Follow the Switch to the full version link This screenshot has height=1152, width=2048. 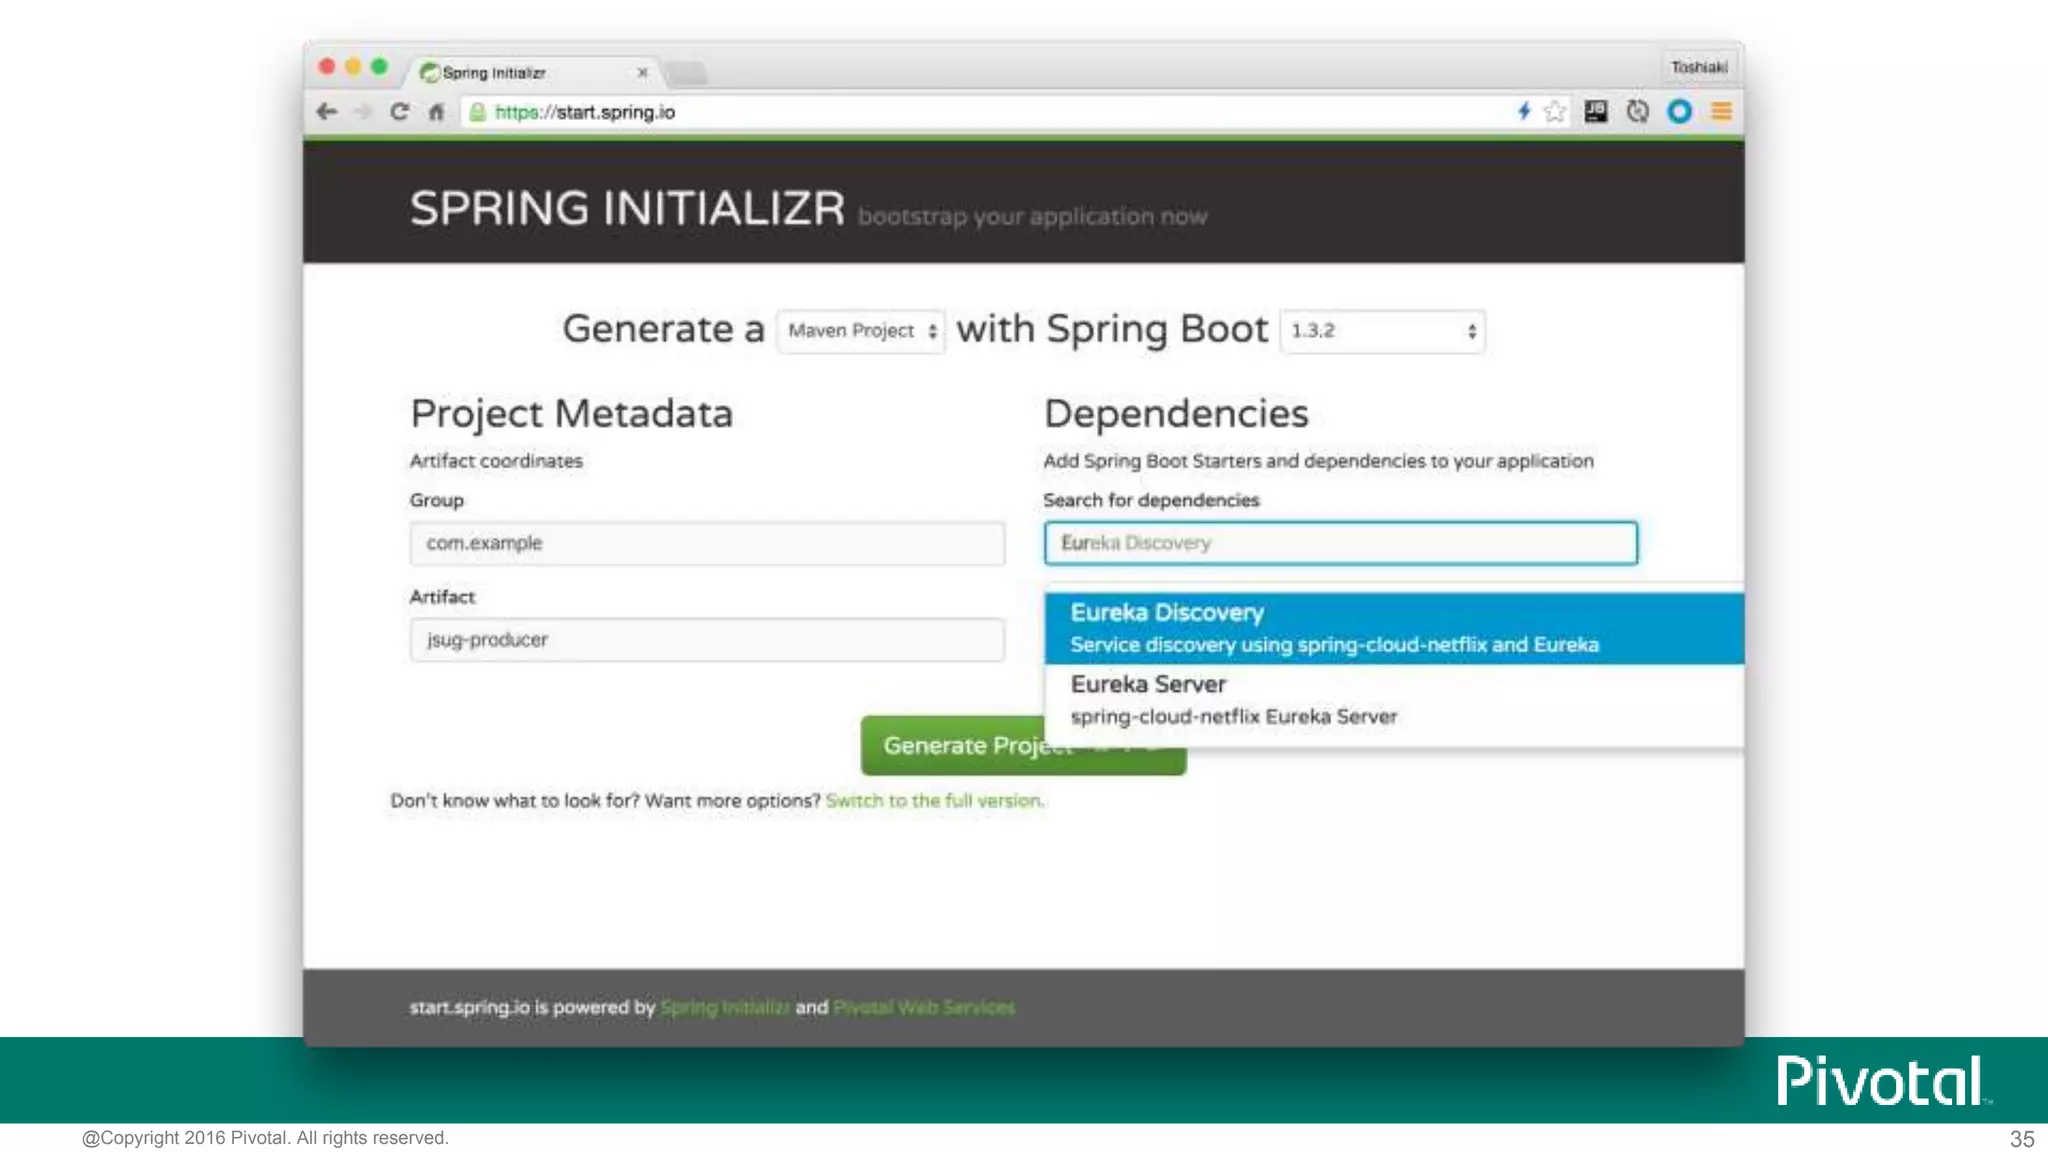pyautogui.click(x=934, y=801)
